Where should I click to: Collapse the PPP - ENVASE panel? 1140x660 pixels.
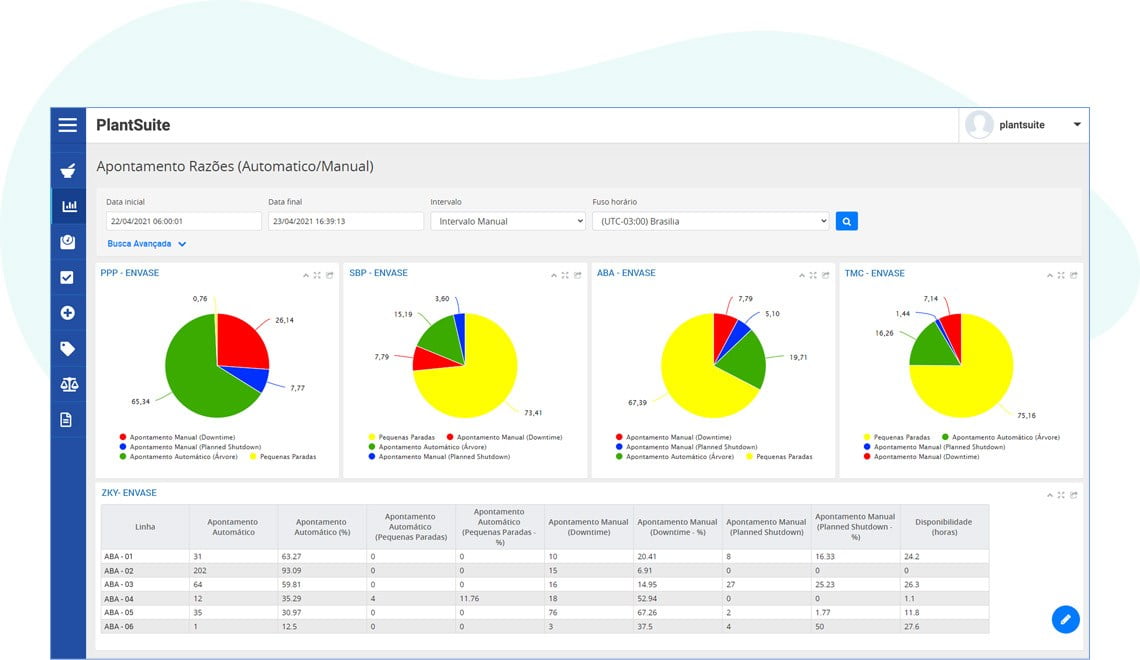305,275
